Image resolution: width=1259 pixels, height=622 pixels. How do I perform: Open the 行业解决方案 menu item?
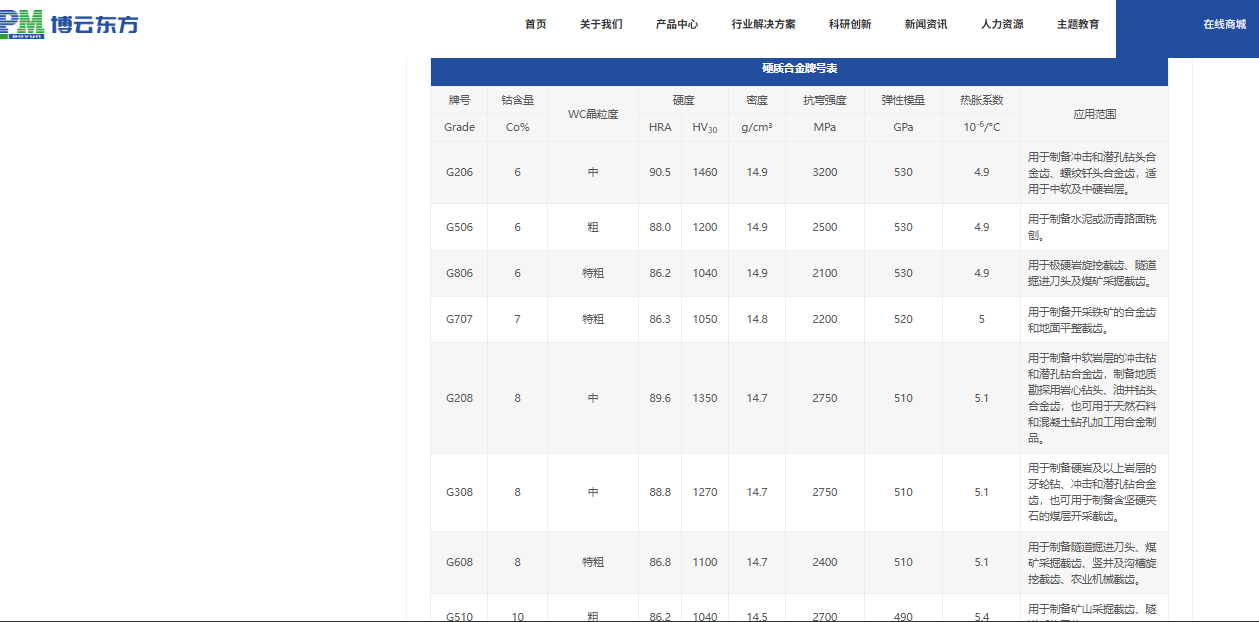[764, 24]
